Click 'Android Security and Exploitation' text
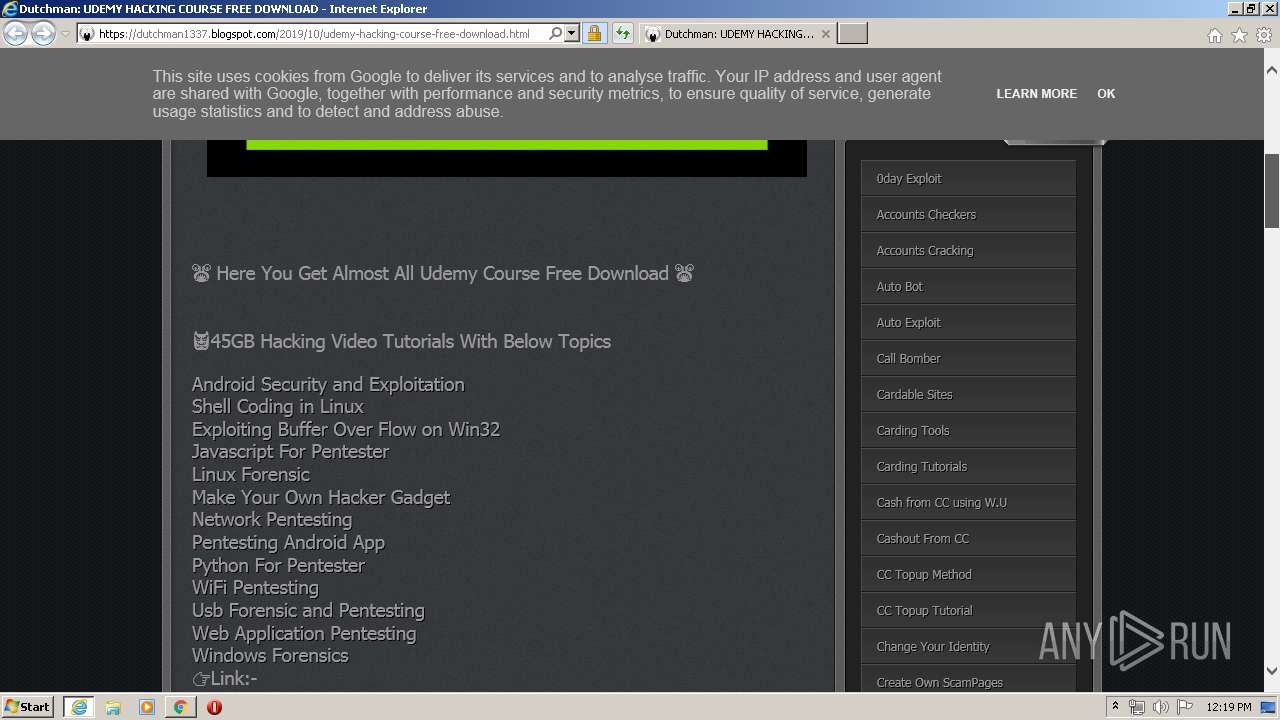The width and height of the screenshot is (1280, 720). coord(328,384)
